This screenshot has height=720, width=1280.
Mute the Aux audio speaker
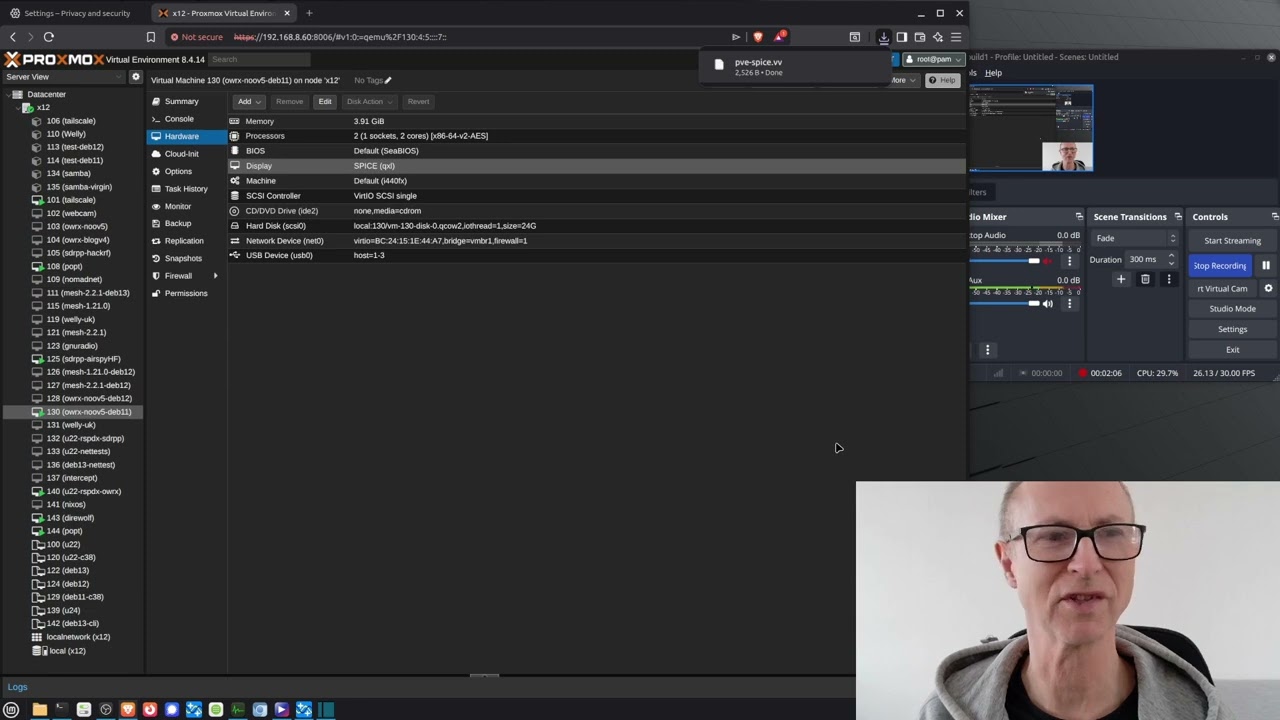point(1047,304)
